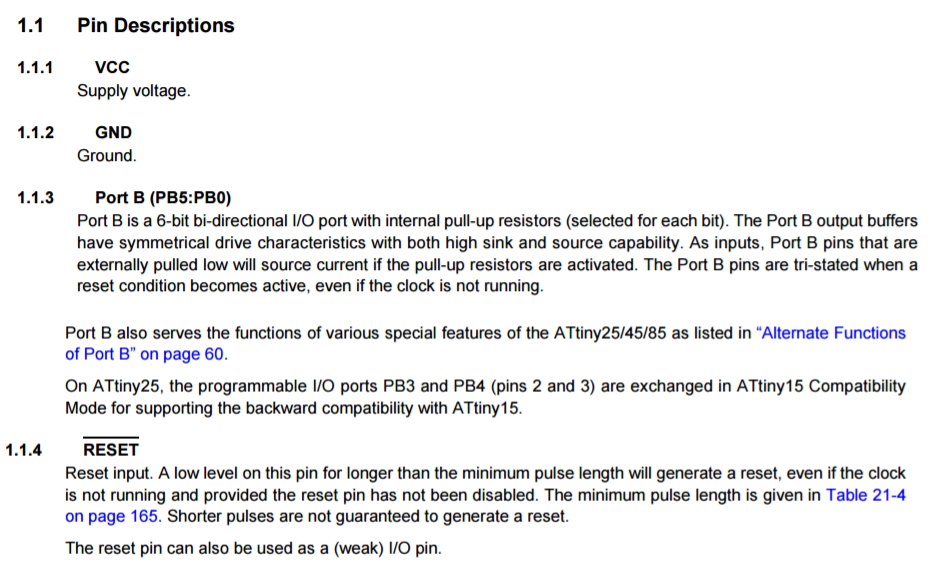Image resolution: width=941 pixels, height=586 pixels.
Task: Click the paragraph starting "On ATtiny25, the programmable"
Action: coord(485,396)
